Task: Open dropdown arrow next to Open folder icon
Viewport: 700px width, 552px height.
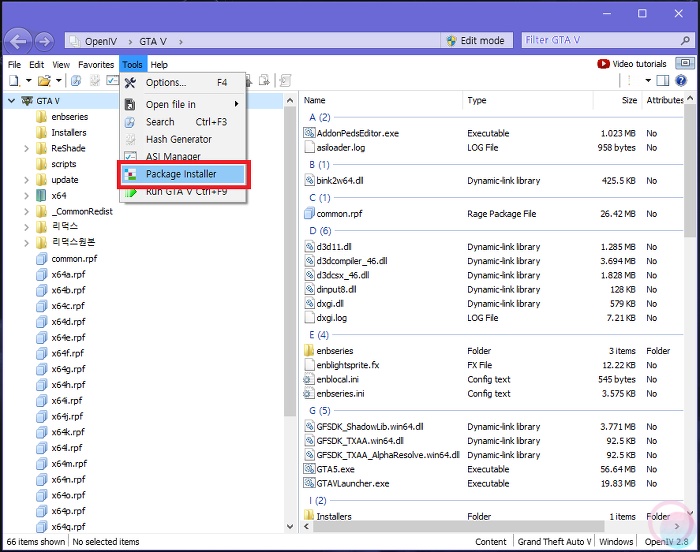Action: coord(58,81)
